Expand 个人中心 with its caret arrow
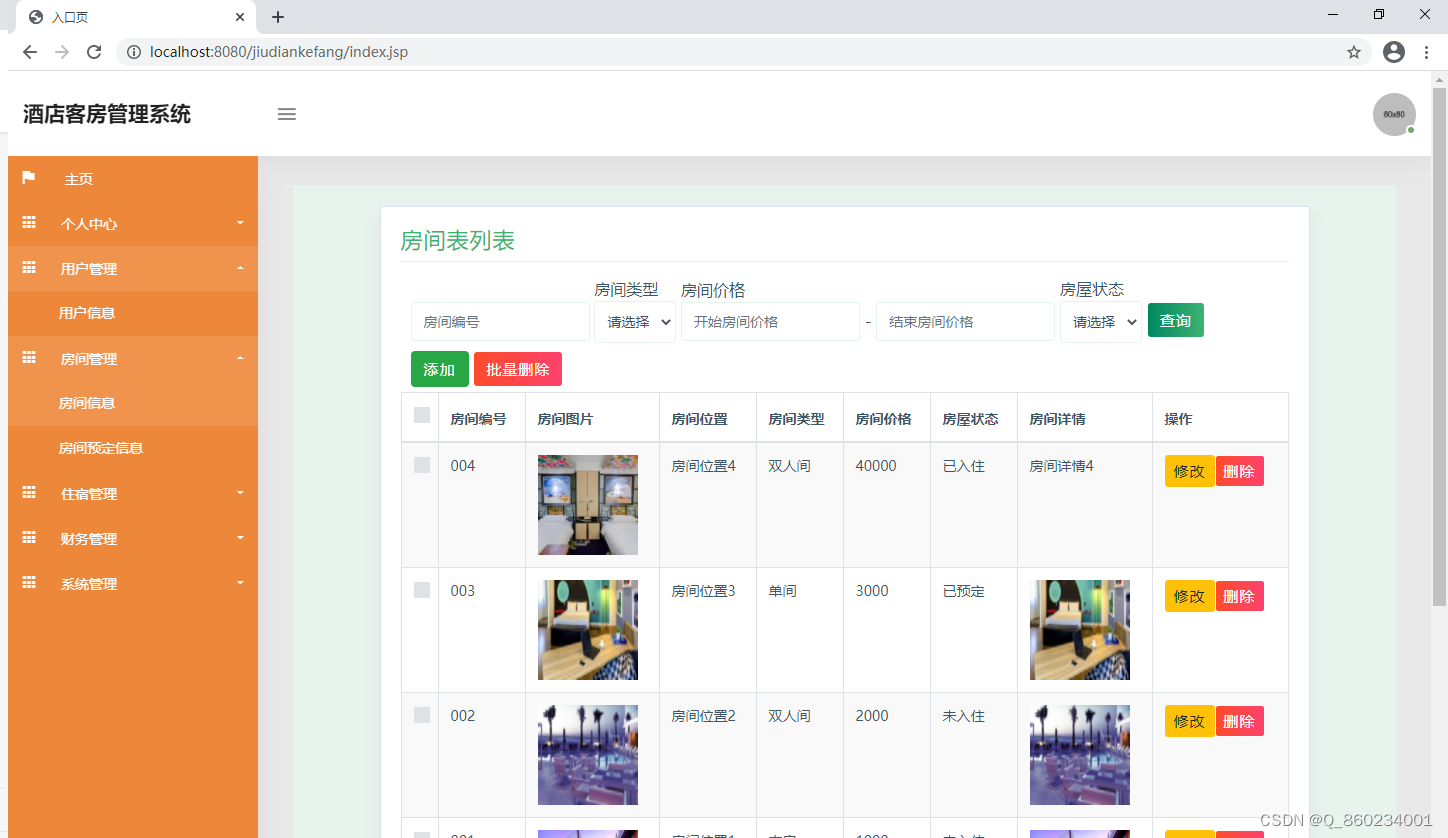The width and height of the screenshot is (1448, 838). click(240, 223)
